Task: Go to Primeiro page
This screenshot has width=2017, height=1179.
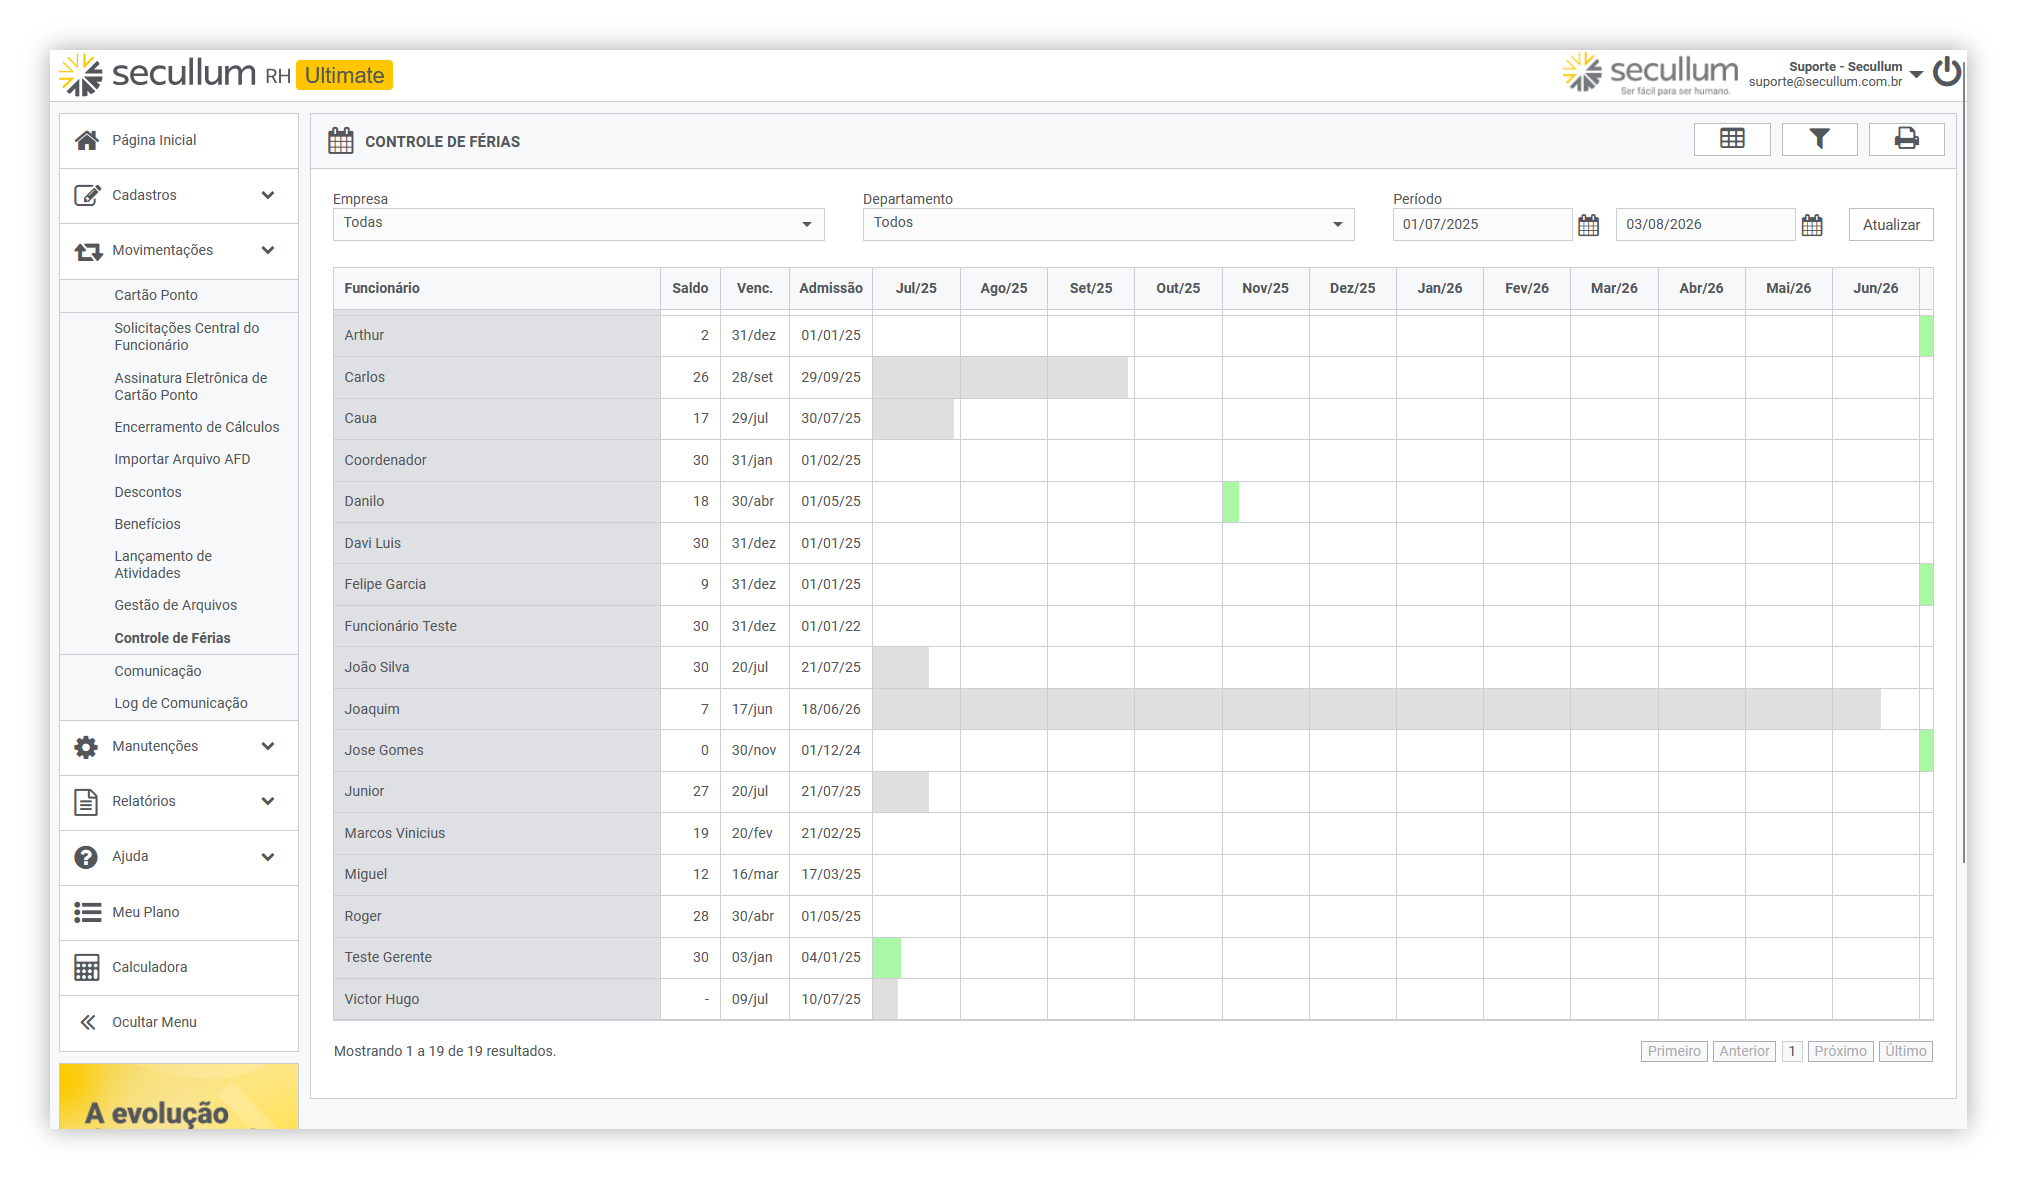Action: (x=1674, y=1051)
